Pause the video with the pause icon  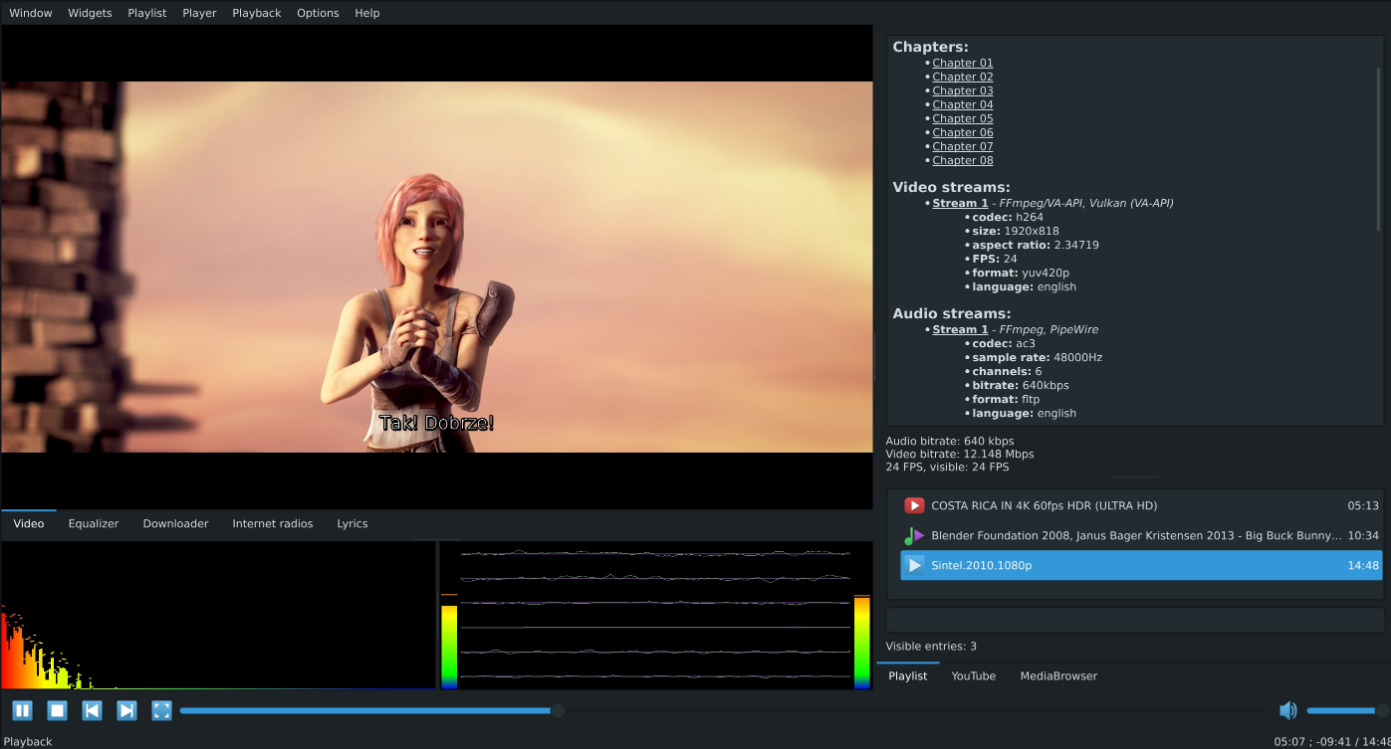click(x=22, y=710)
